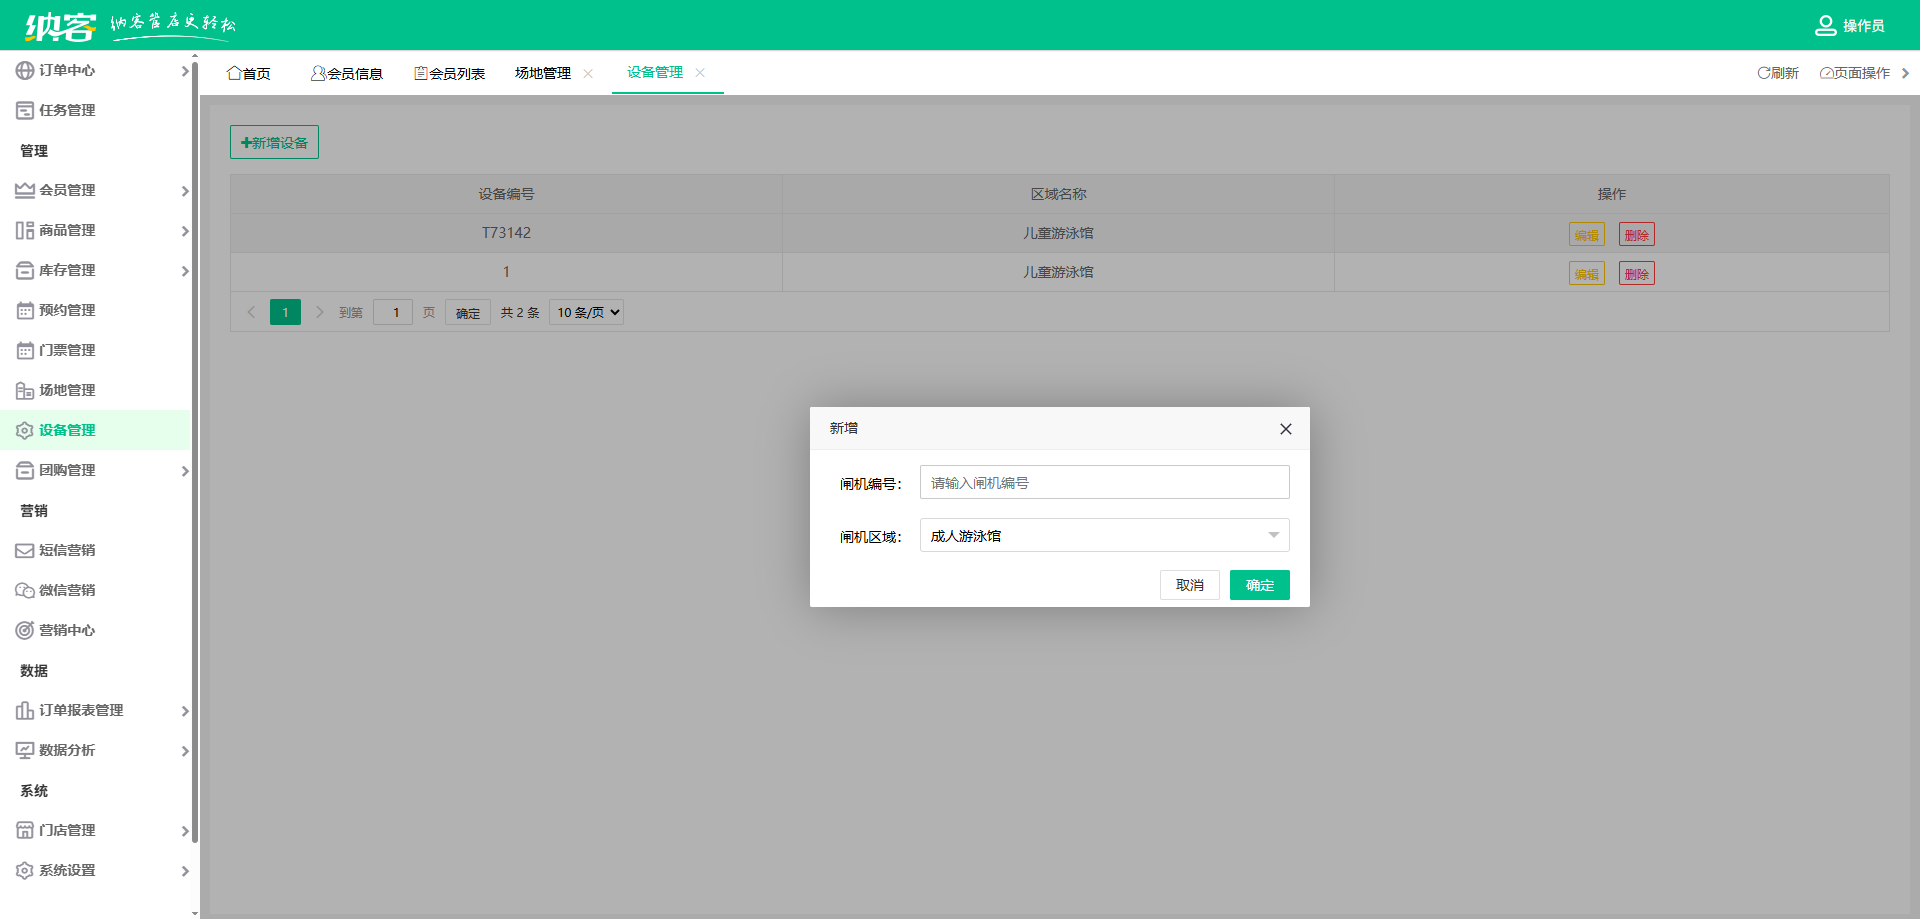Viewport: 1920px width, 919px height.
Task: Open 营销中心 target icon
Action: [x=25, y=630]
